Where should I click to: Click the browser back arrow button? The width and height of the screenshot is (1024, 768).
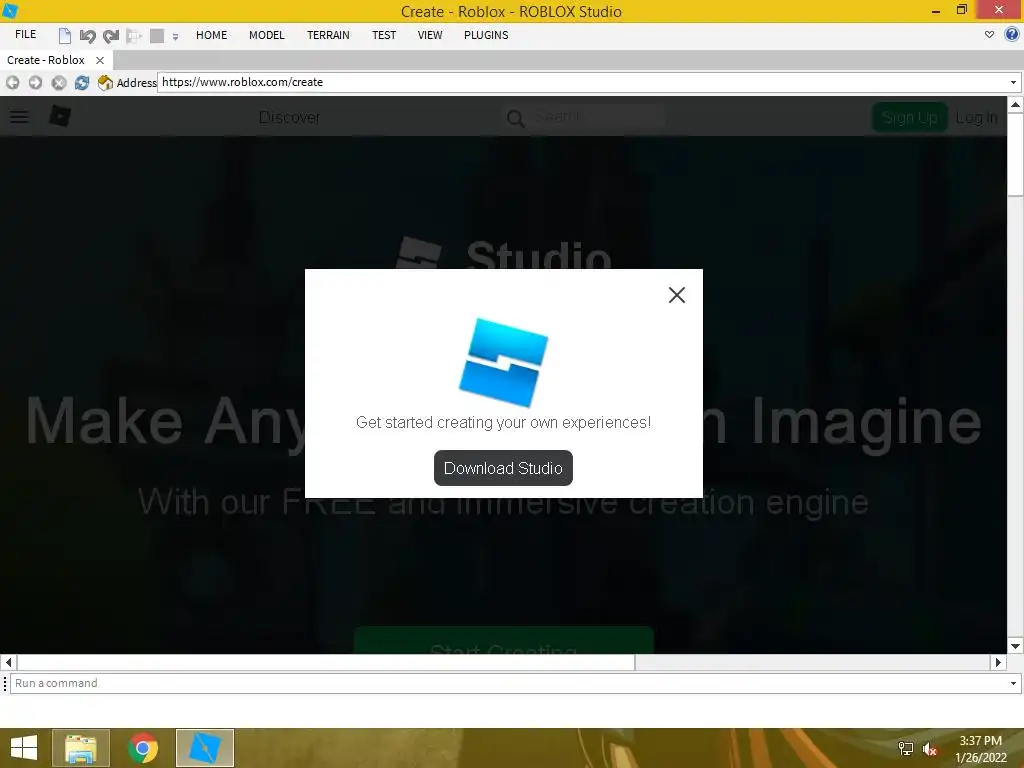pyautogui.click(x=12, y=82)
